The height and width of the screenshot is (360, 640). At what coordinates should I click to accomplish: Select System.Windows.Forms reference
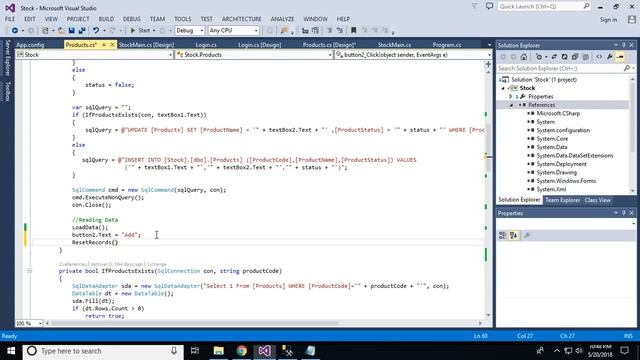pos(566,181)
